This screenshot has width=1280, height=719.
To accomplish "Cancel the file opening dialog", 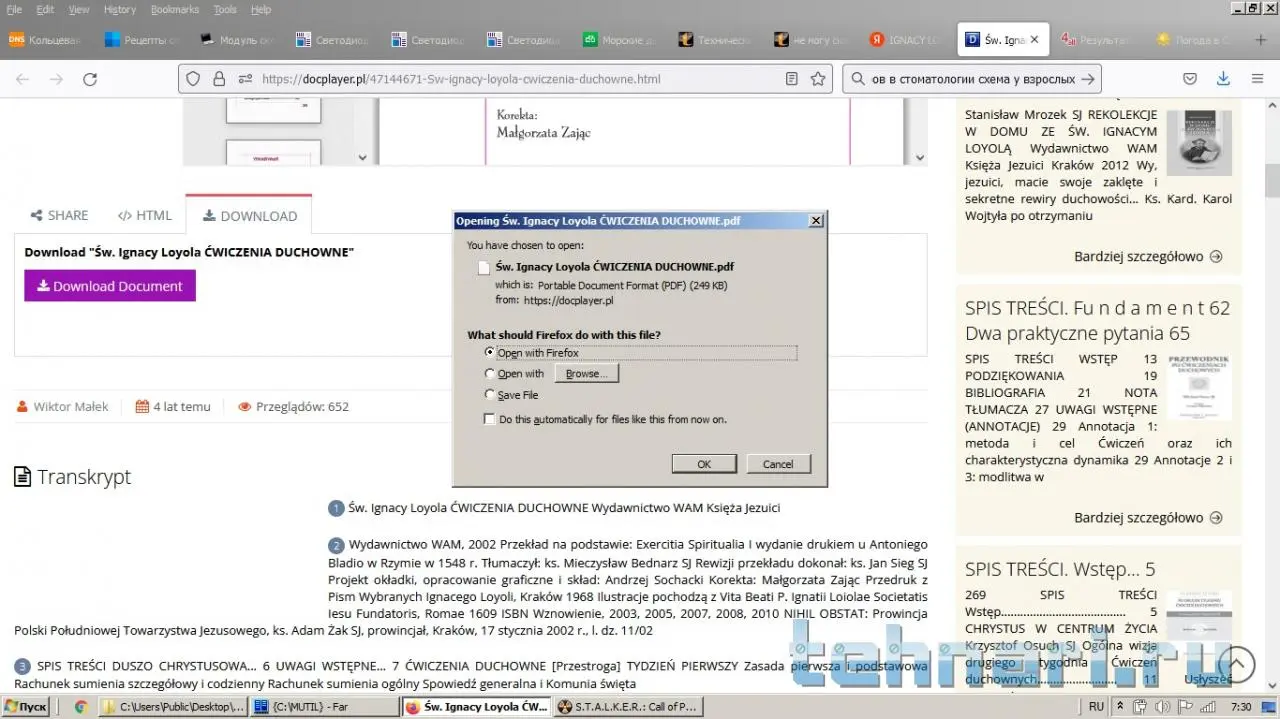I will click(x=778, y=464).
